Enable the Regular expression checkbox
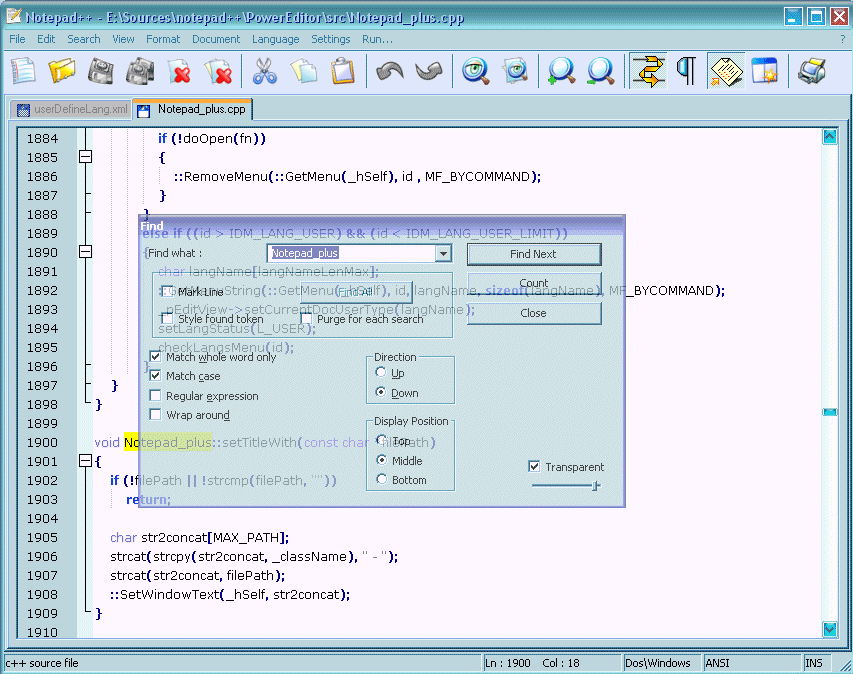The height and width of the screenshot is (674, 853). click(156, 395)
